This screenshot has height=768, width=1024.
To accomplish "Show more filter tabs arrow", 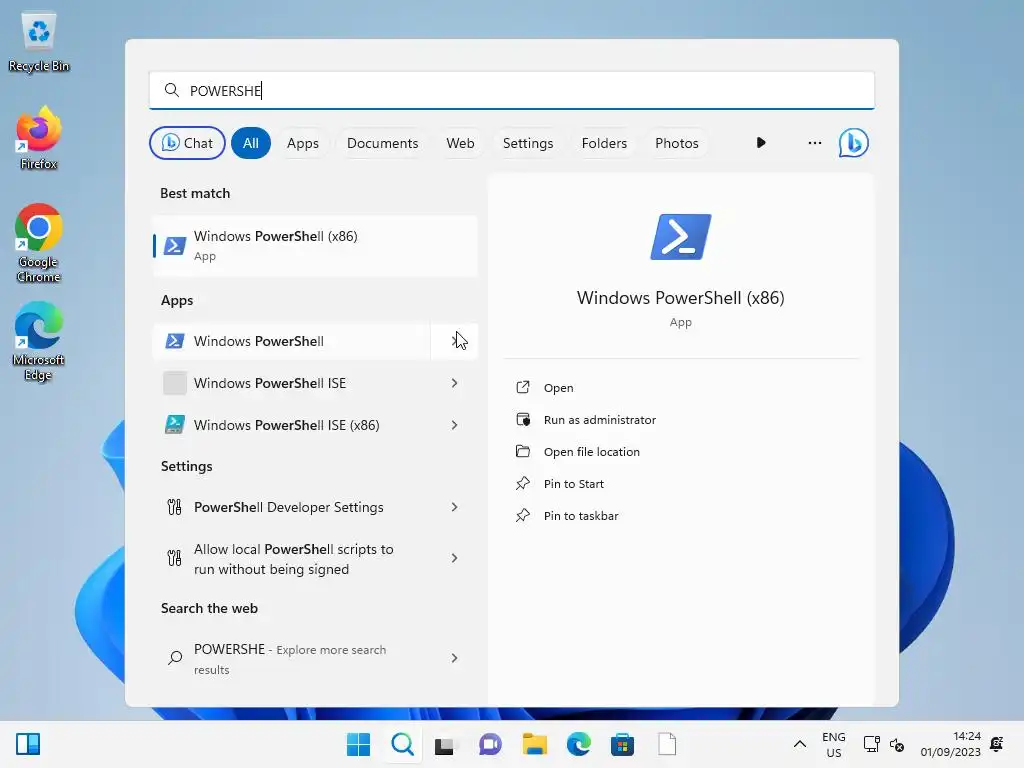I will point(761,143).
